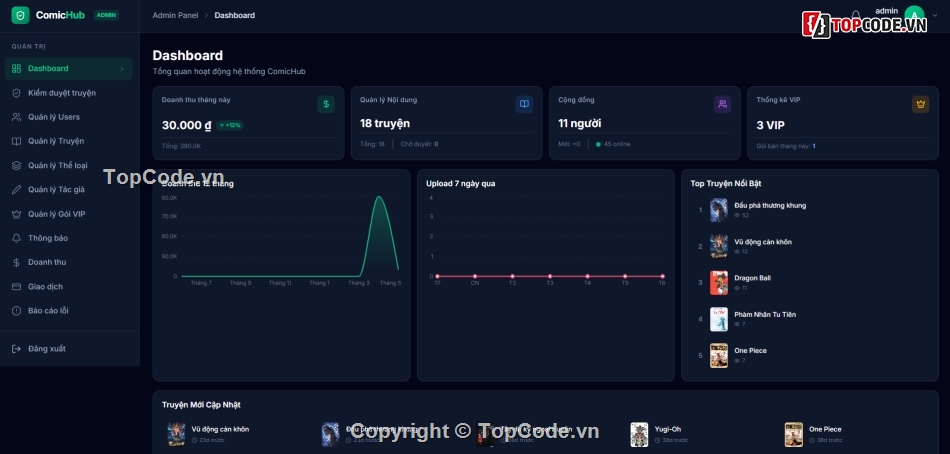Click the T6 data point in upload chart
This screenshot has height=454, width=950.
point(662,276)
